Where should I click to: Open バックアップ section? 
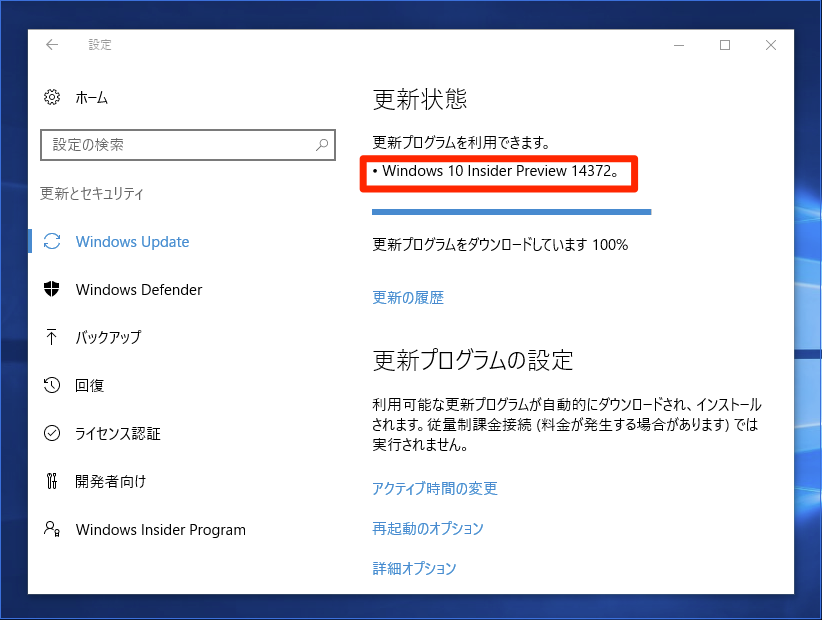[108, 338]
